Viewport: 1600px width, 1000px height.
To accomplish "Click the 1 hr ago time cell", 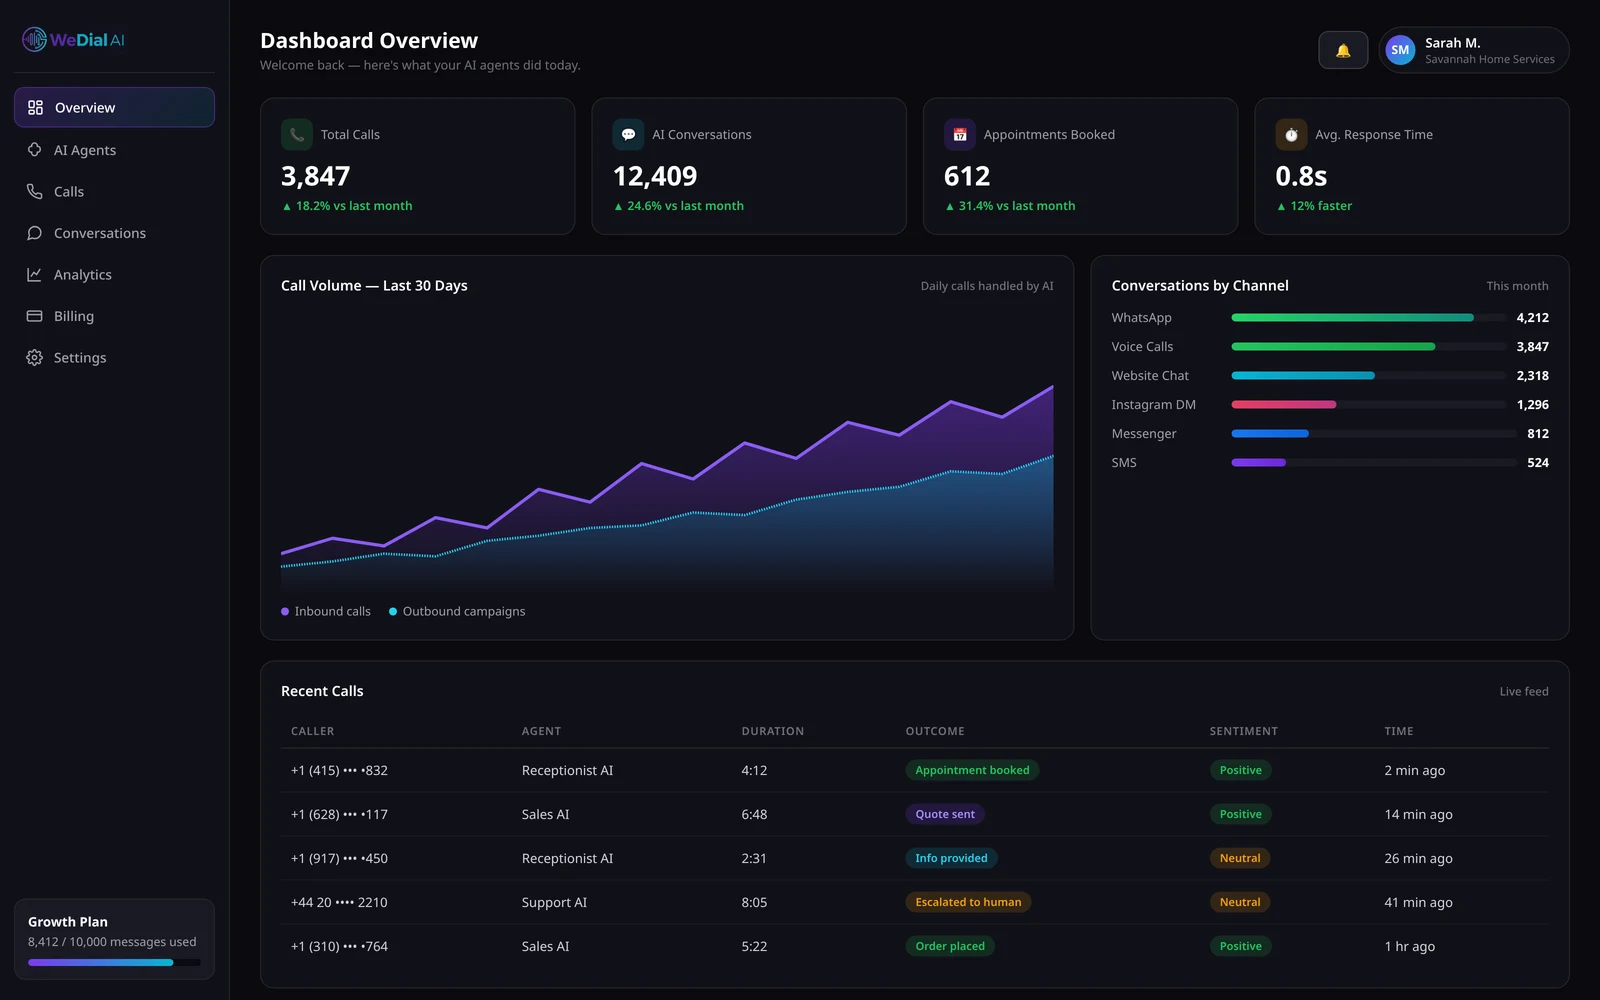I will tap(1409, 946).
